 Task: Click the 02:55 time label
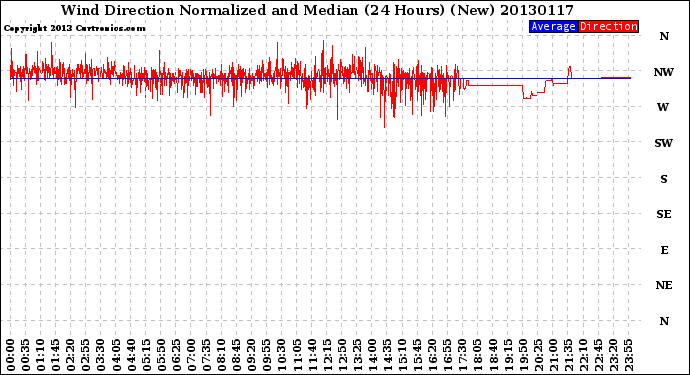[86, 355]
